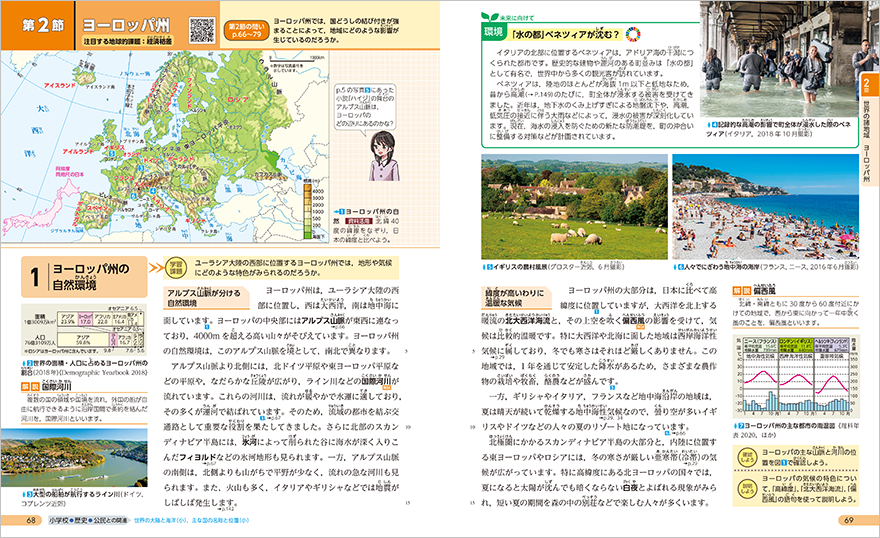Image resolution: width=880 pixels, height=538 pixels.
Task: Click the climate graph of European cities
Action: coord(796,378)
